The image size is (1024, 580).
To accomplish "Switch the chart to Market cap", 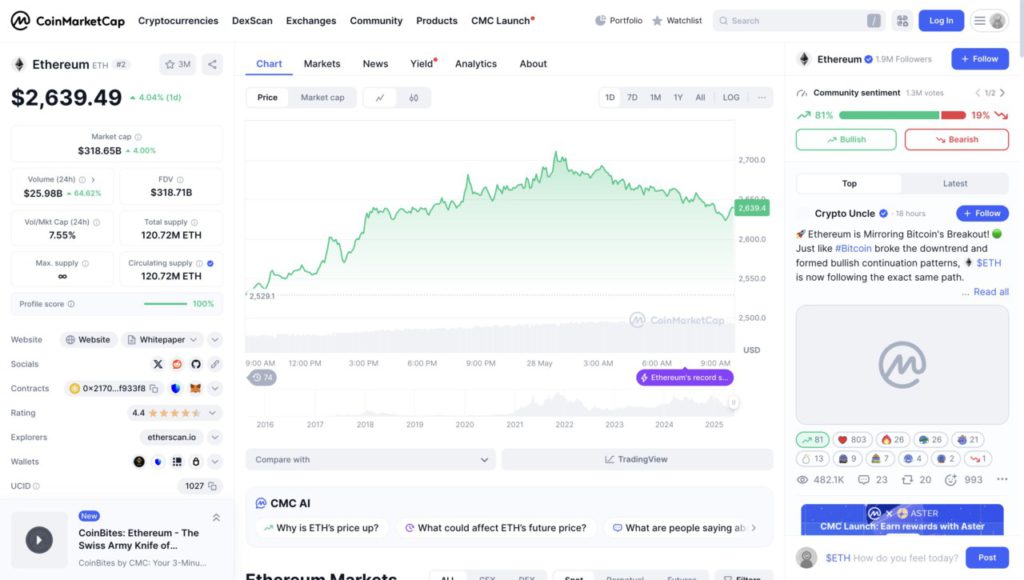I will (x=322, y=98).
